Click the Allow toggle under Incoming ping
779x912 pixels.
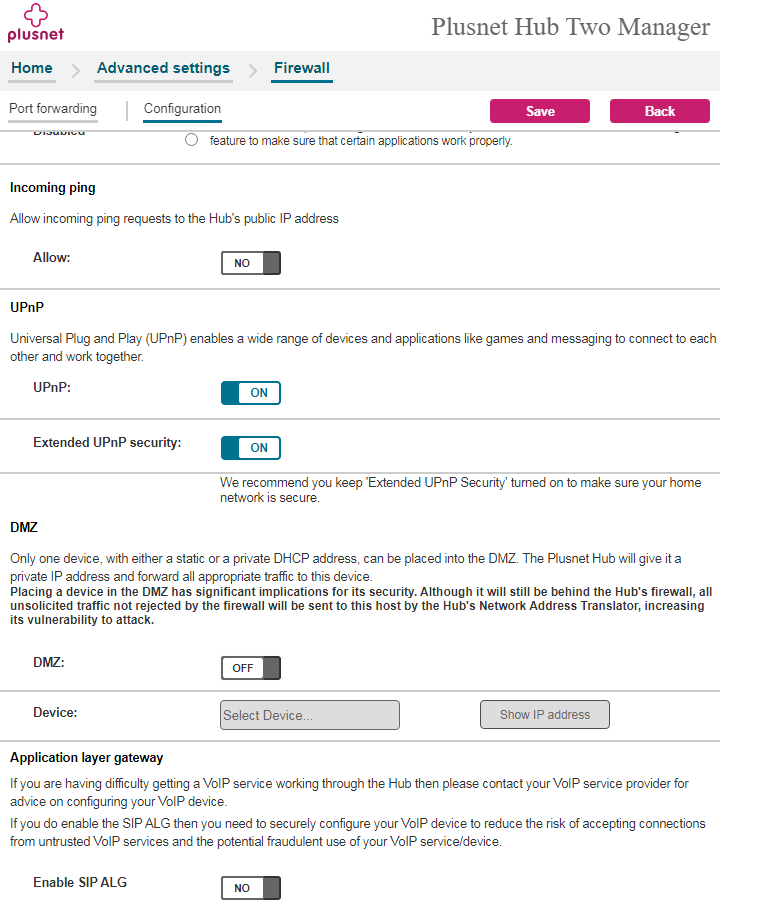[250, 262]
